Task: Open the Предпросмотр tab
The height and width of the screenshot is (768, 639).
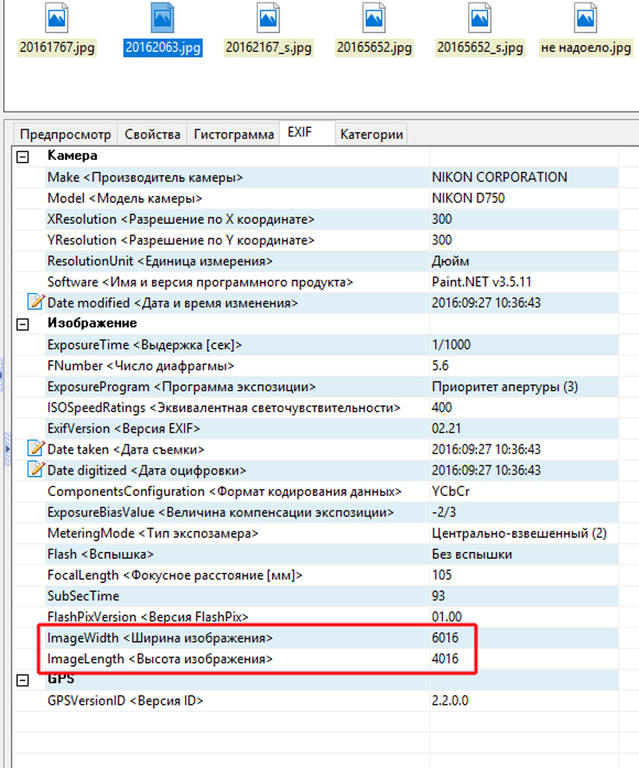Action: coord(66,134)
